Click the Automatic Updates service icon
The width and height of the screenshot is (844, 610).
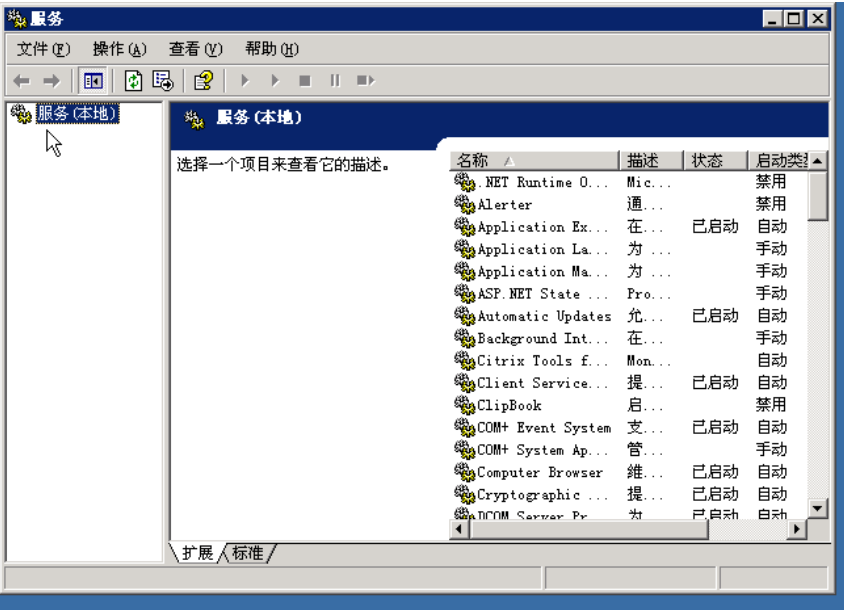pos(465,316)
